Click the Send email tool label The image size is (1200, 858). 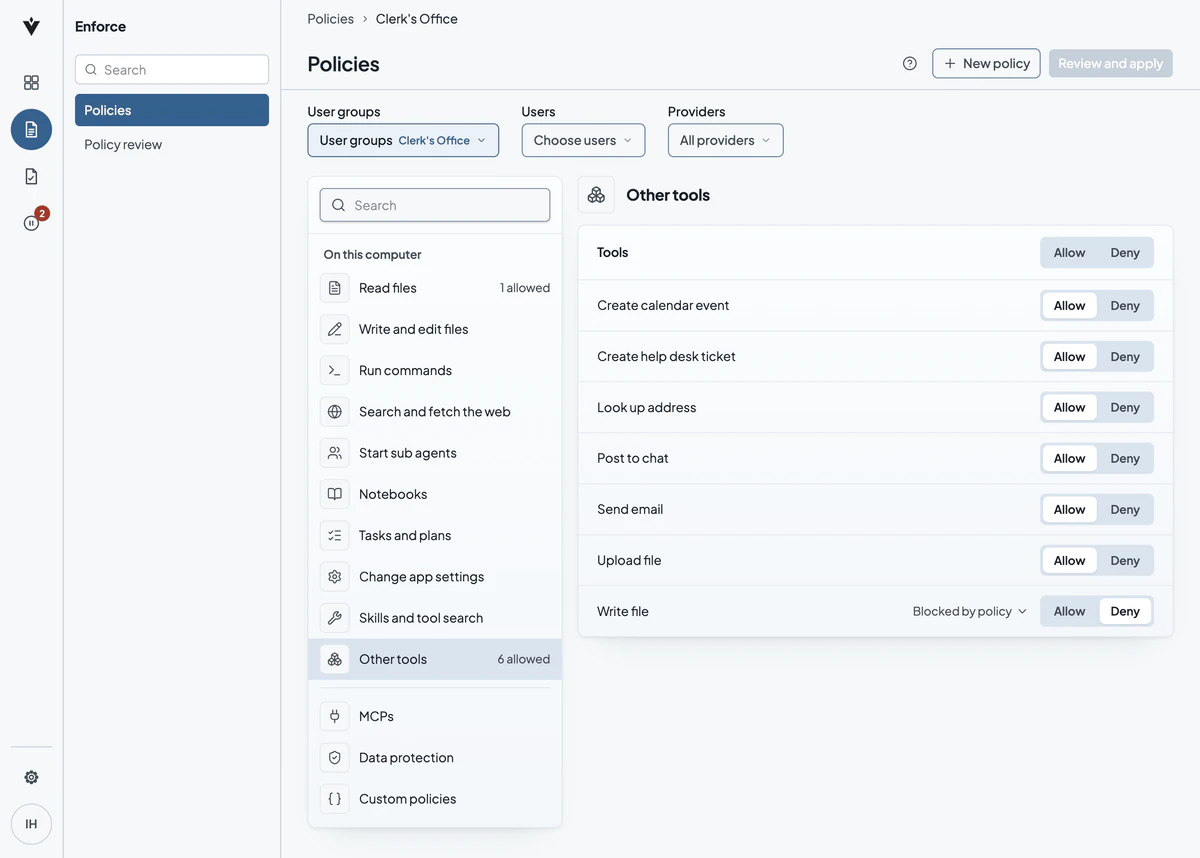coord(630,509)
